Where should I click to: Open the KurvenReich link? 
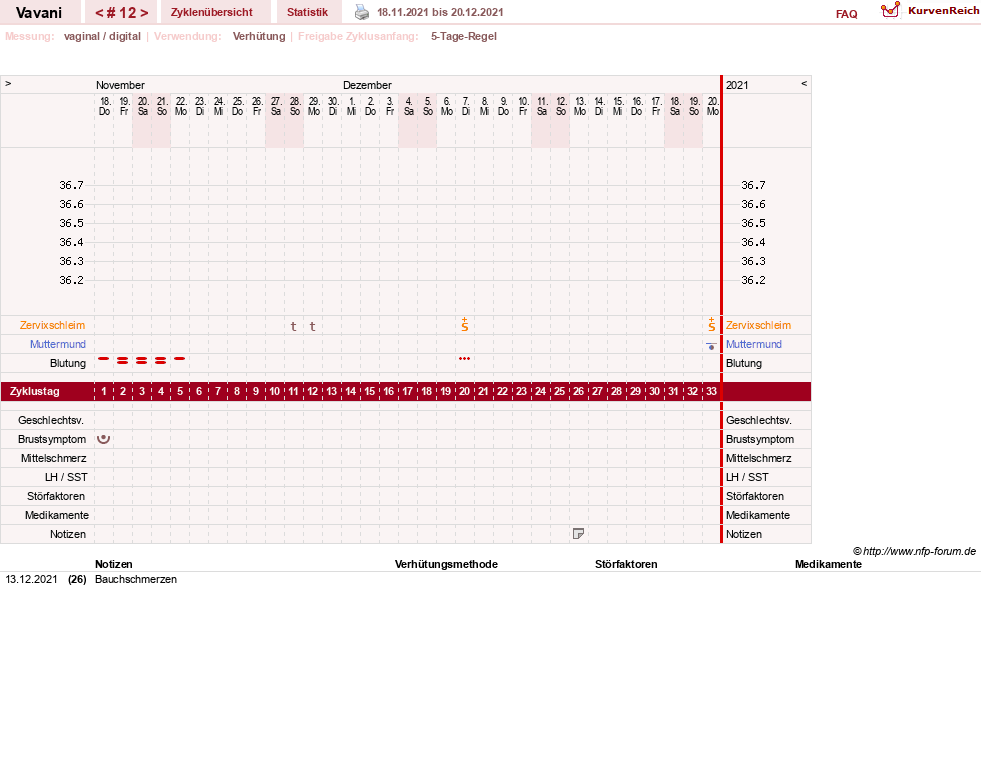pos(943,11)
